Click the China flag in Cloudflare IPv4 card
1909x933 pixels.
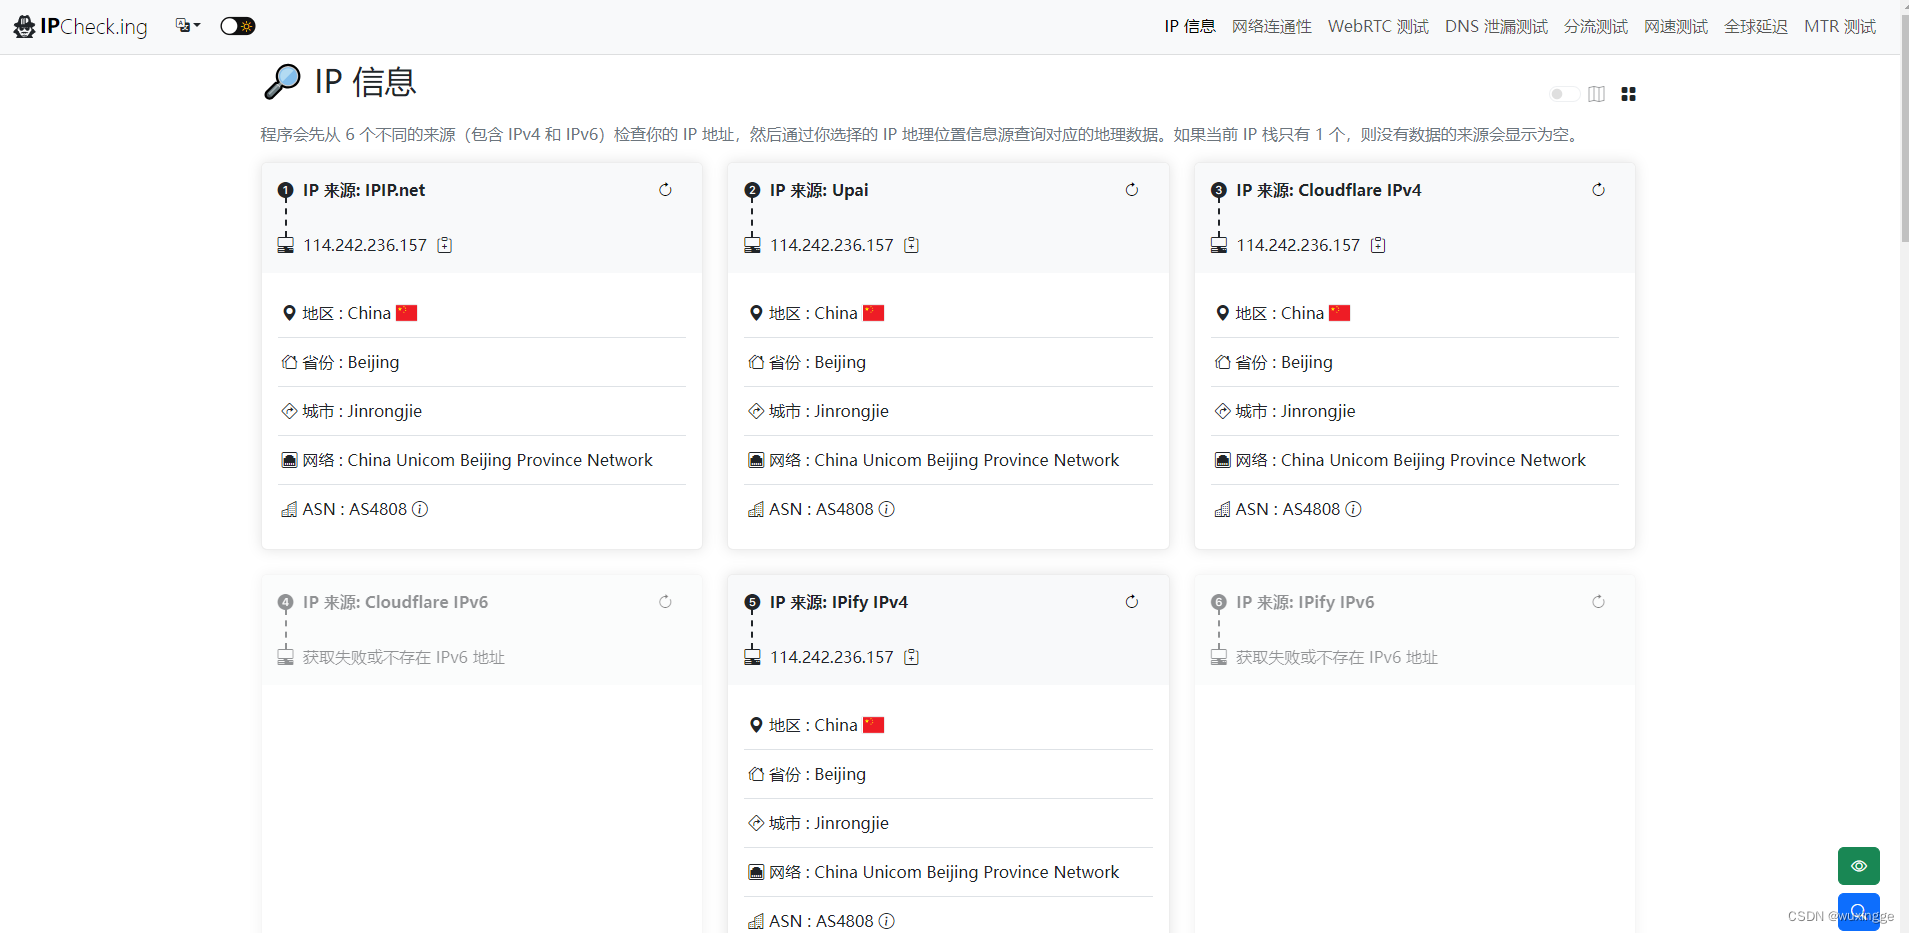1340,313
